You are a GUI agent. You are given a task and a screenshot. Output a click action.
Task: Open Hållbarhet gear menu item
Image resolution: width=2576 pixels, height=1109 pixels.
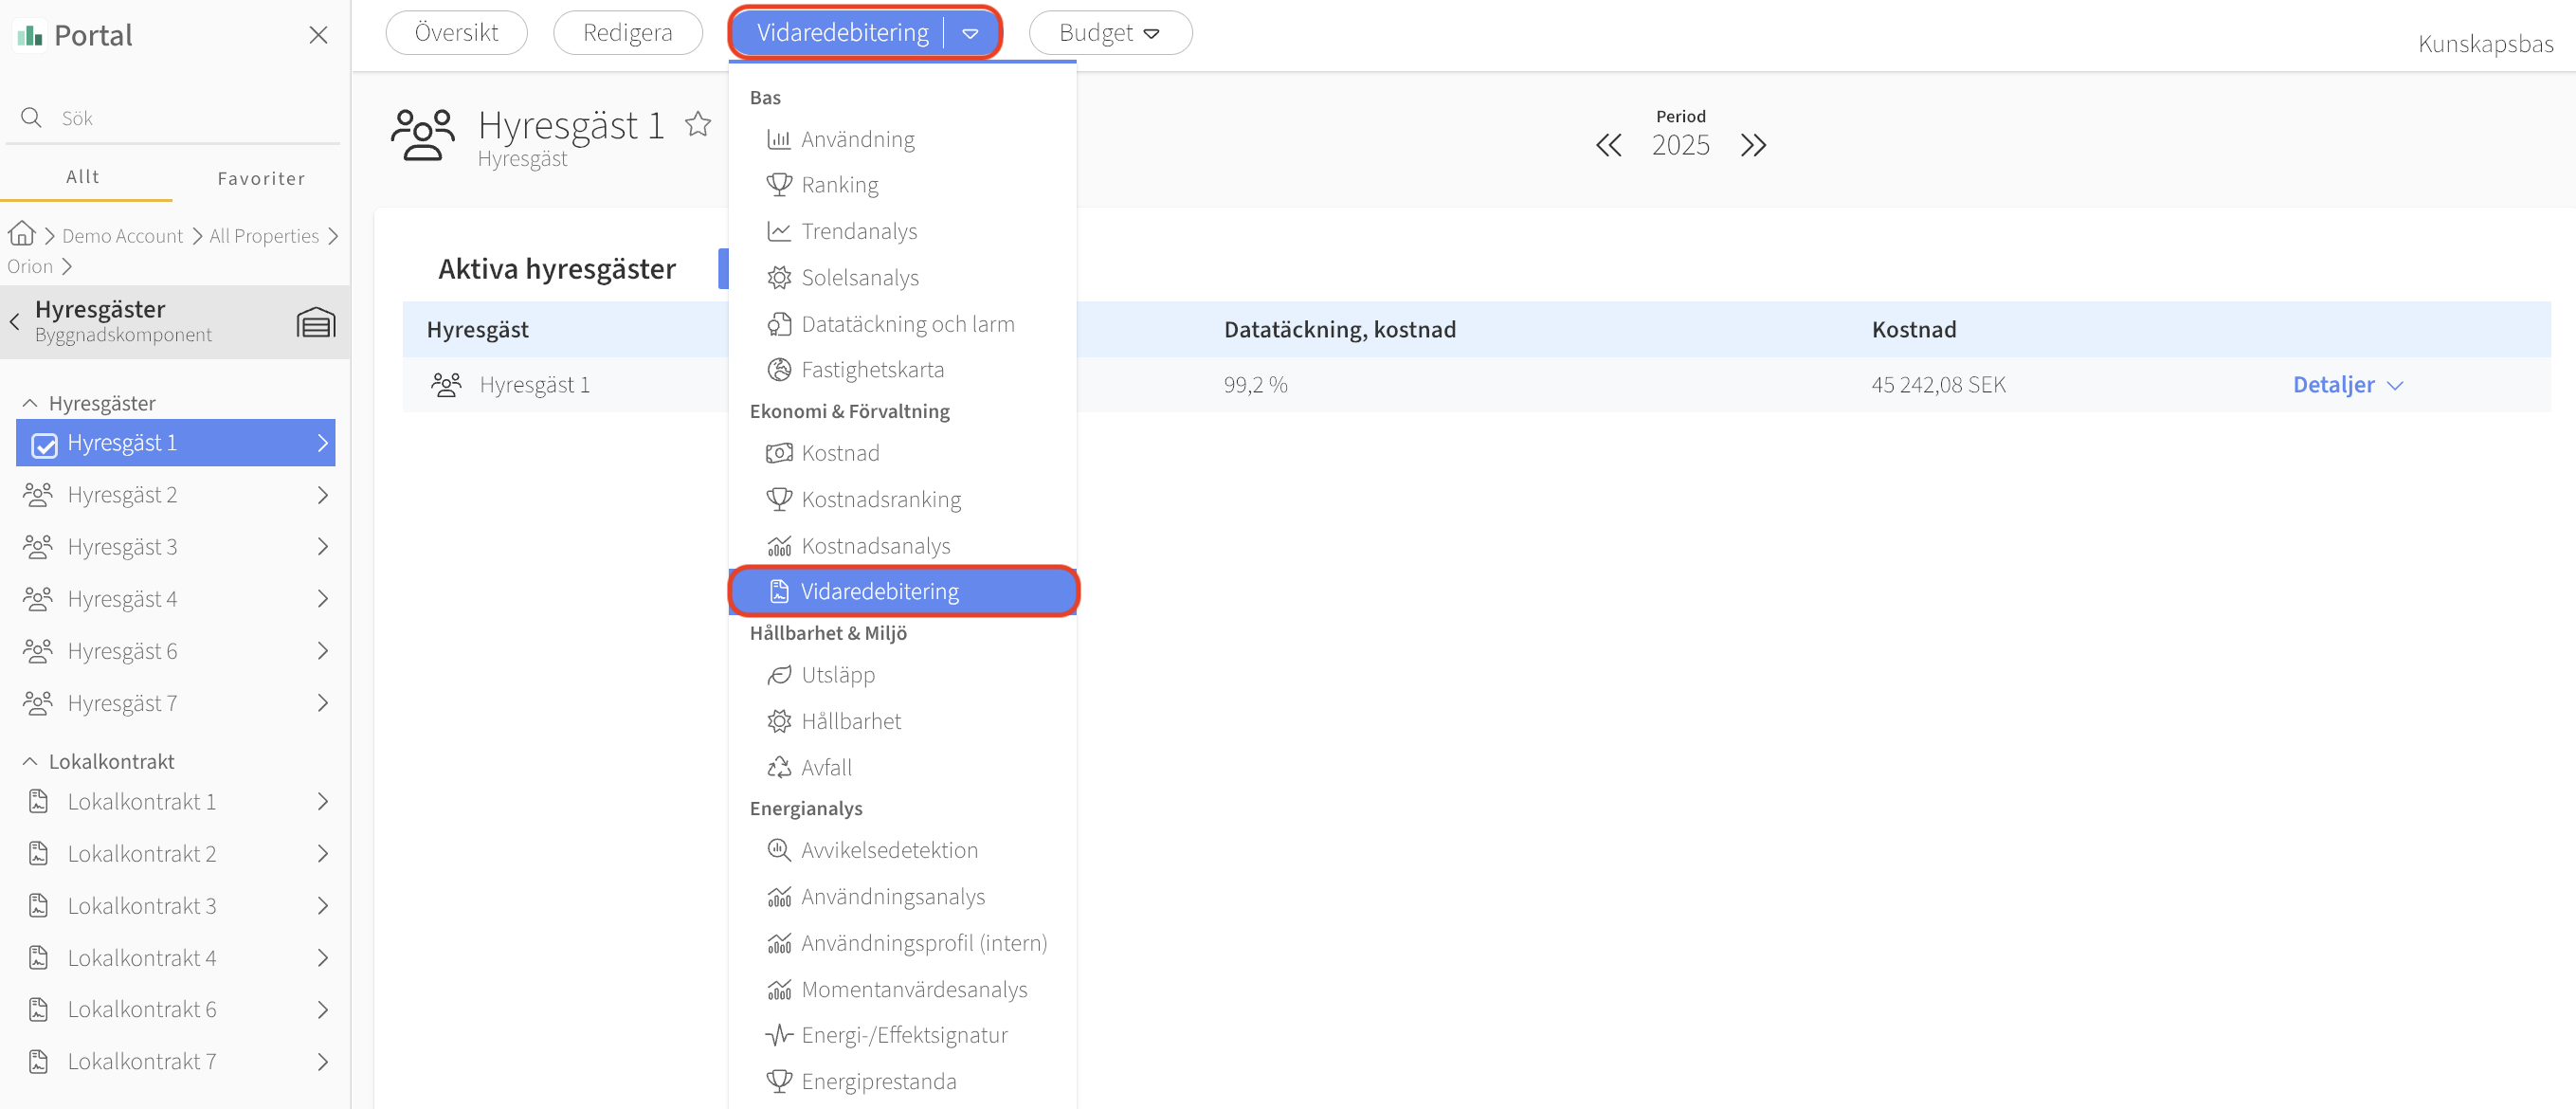coord(902,721)
